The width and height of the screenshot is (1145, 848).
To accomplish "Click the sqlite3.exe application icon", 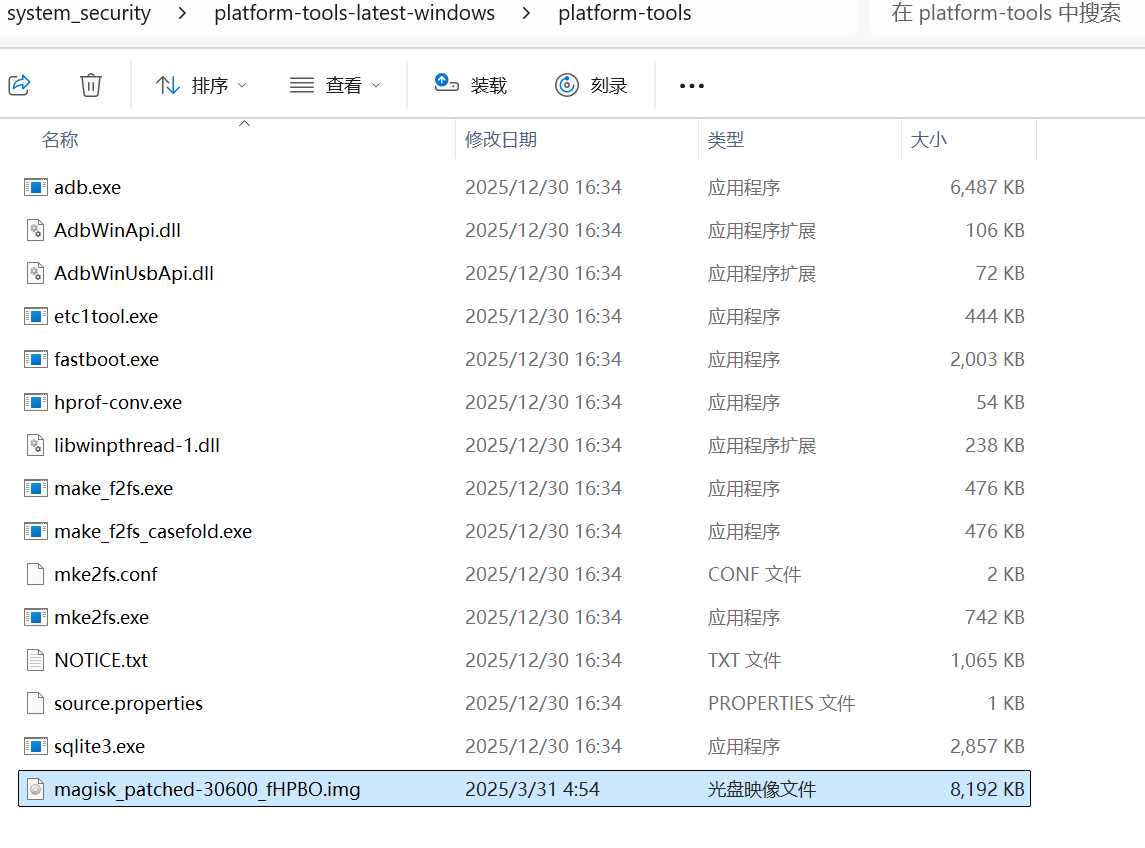I will (36, 746).
